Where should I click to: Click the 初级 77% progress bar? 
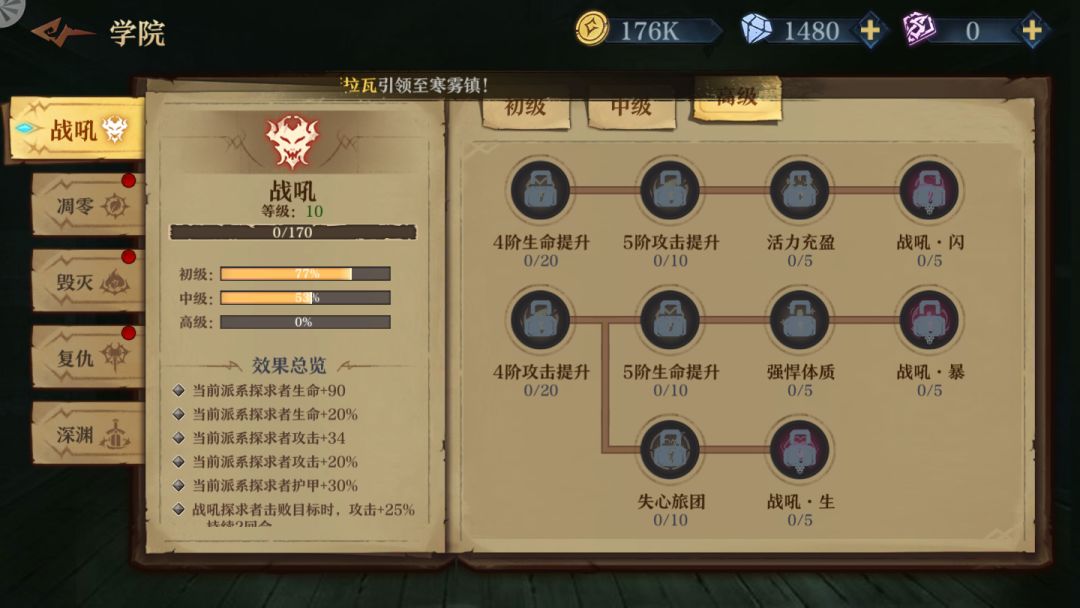click(305, 274)
